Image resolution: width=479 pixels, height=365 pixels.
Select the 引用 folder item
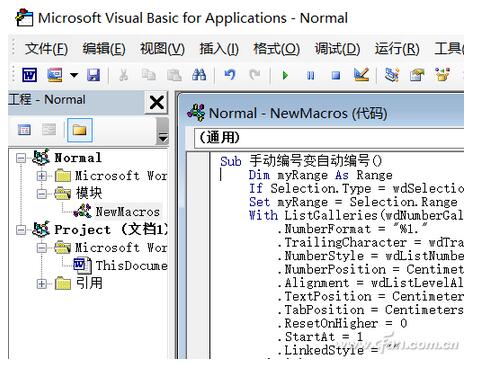[89, 283]
